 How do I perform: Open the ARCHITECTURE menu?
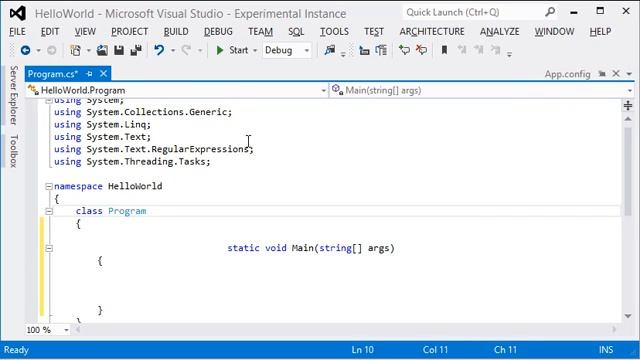(432, 31)
